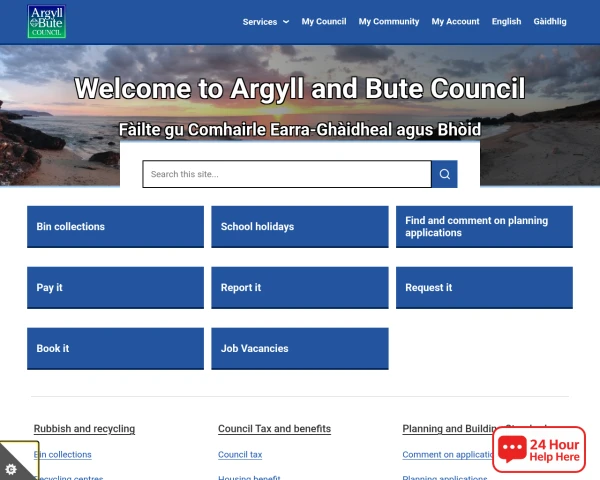Select the Book it tile
This screenshot has width=600, height=480.
point(116,348)
